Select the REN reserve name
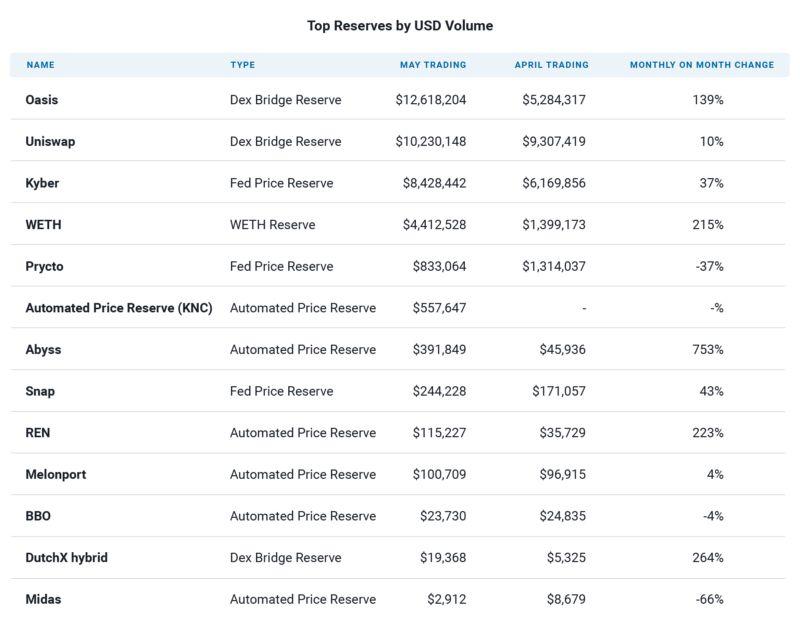This screenshot has width=800, height=630. (x=38, y=433)
